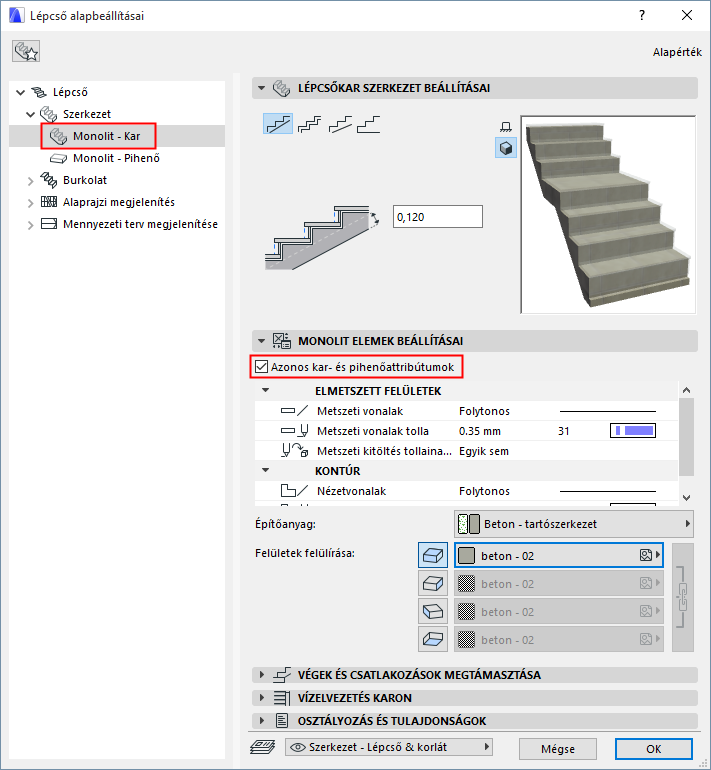Click the Beton - tartószerkezet material swatch
This screenshot has width=711, height=770.
pyautogui.click(x=468, y=524)
